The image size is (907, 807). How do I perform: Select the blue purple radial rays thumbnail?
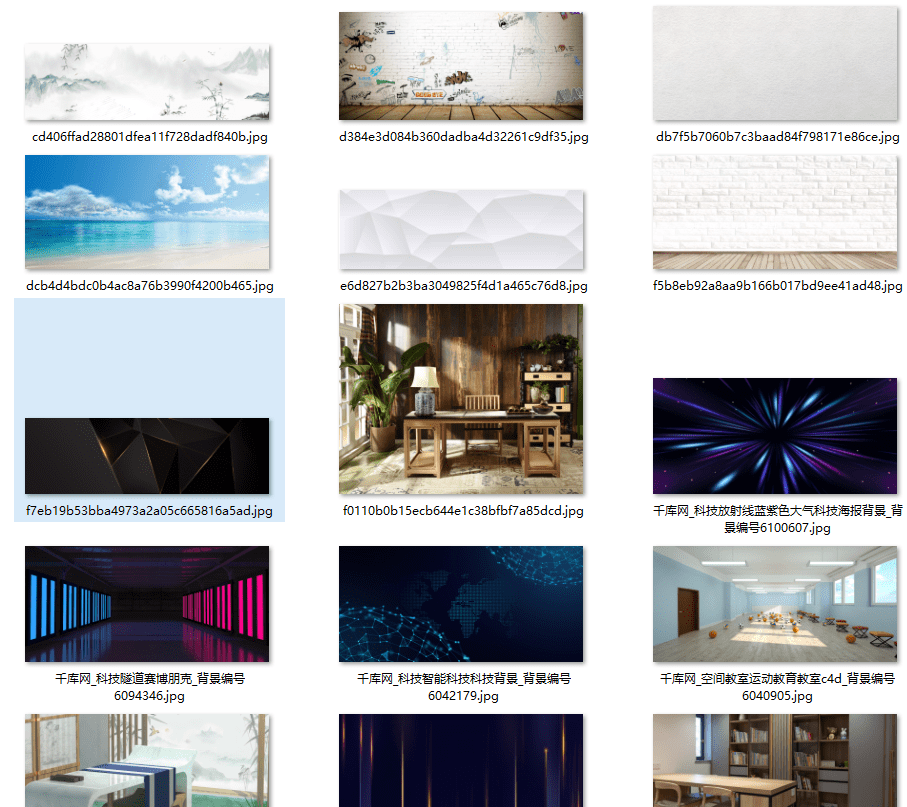(775, 436)
